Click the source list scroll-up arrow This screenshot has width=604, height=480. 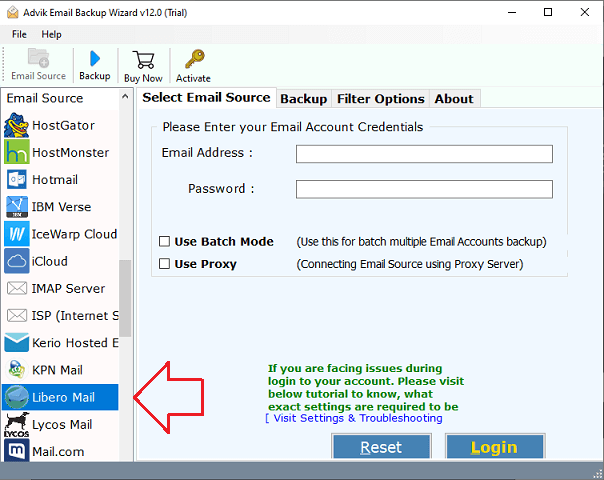125,97
